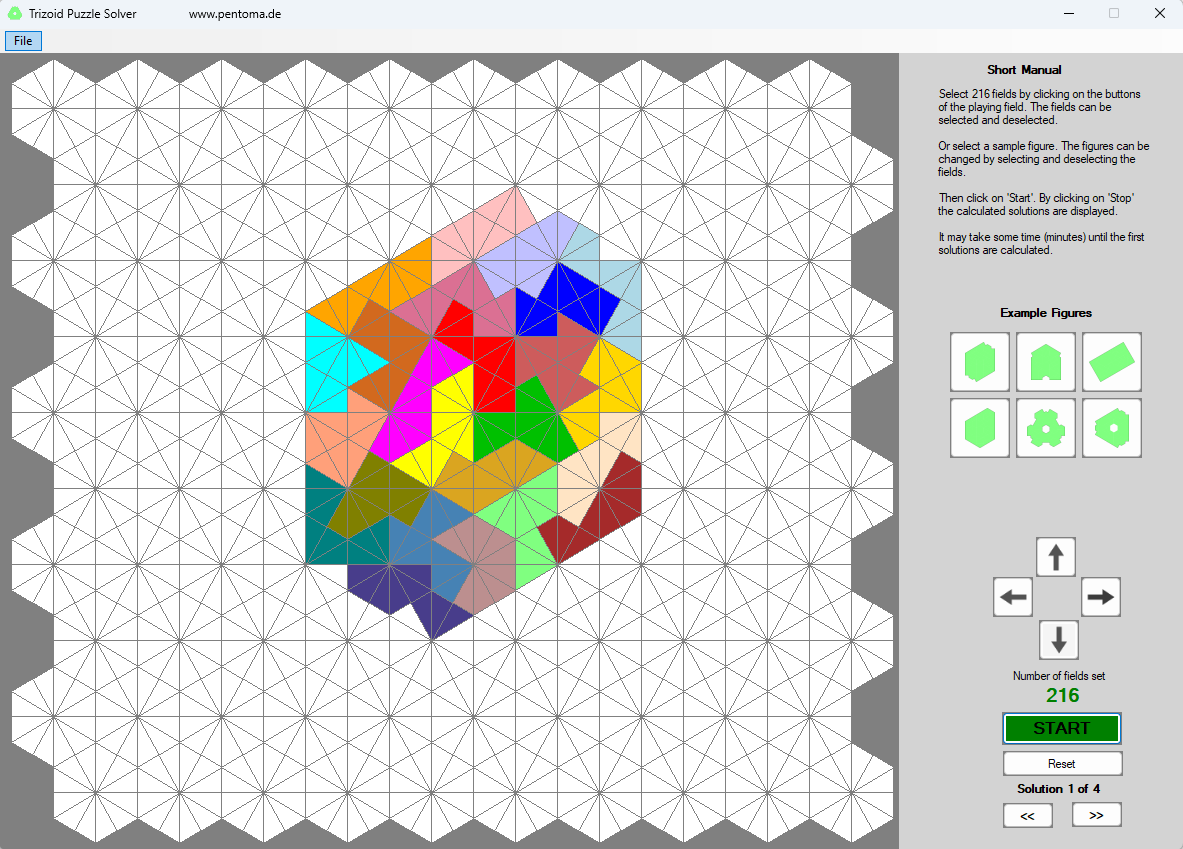Select the house-shaped example figure
The image size is (1183, 849).
point(1045,362)
